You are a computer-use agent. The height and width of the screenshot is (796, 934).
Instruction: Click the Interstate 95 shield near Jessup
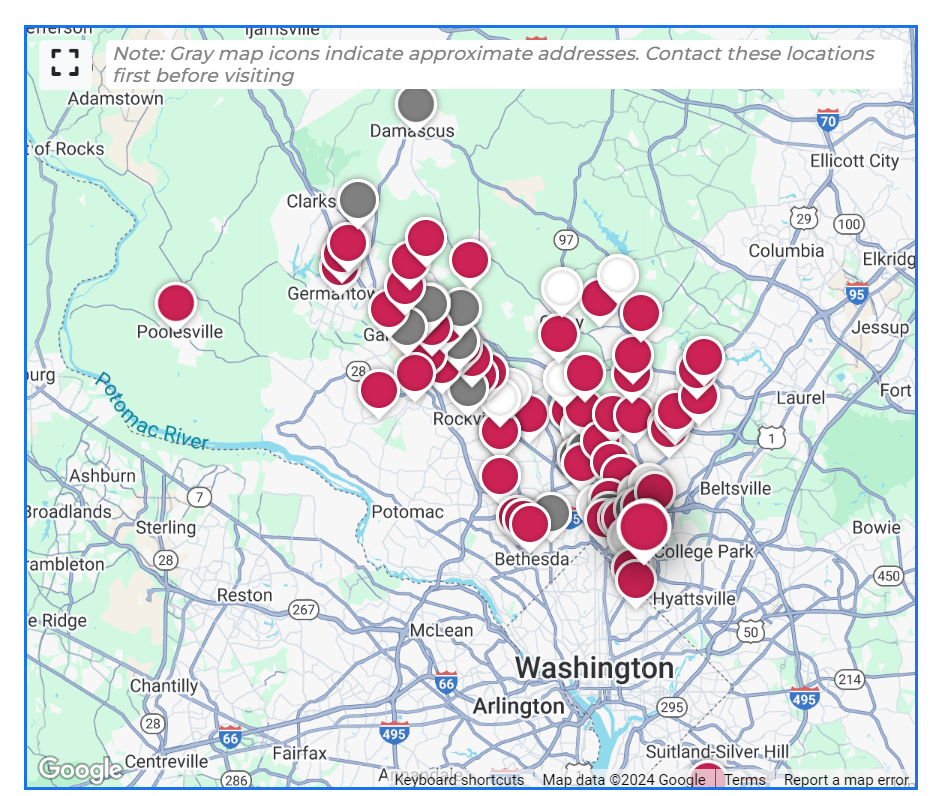click(856, 294)
